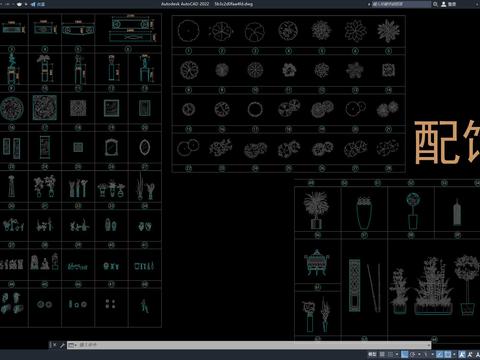Toggle object snap tracking icon
This screenshot has height=360, width=480.
pyautogui.click(x=440, y=354)
